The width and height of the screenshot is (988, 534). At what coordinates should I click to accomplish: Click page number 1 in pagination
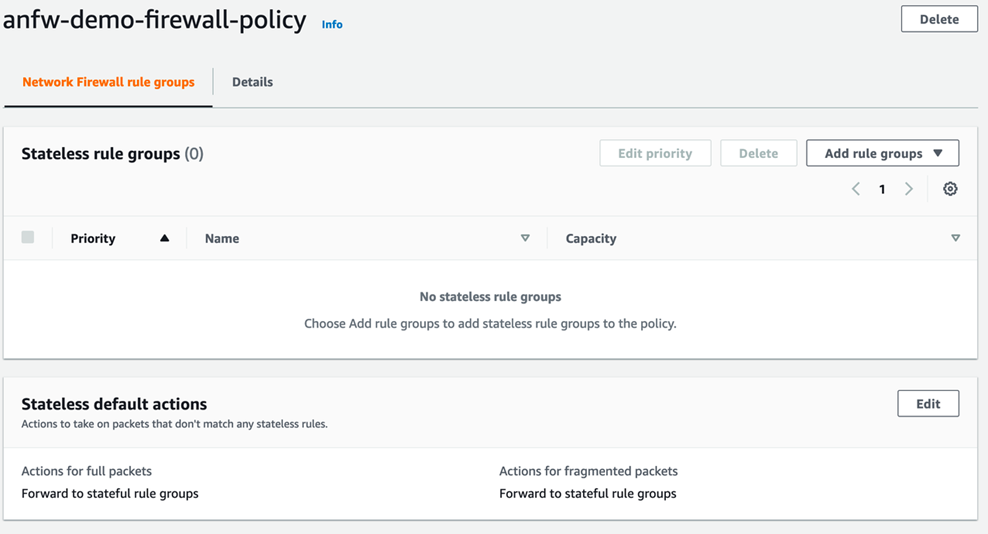882,189
